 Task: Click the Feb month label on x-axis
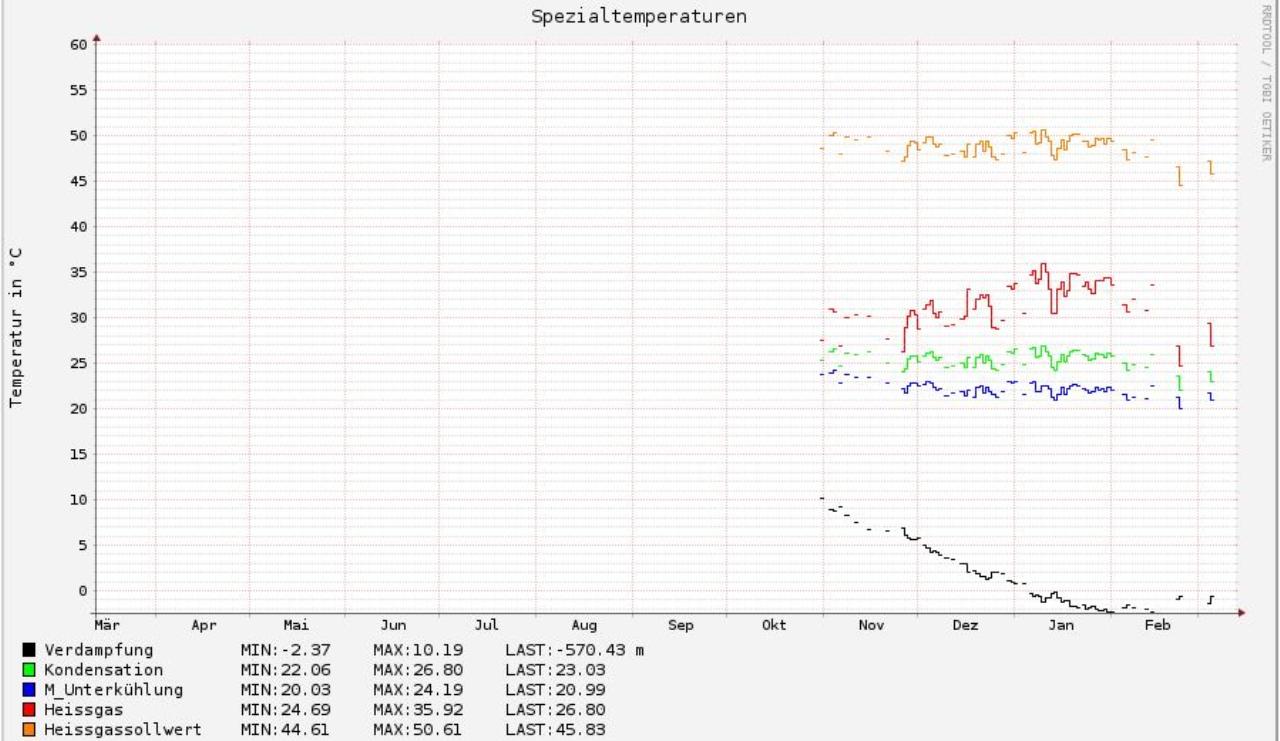click(x=1158, y=625)
